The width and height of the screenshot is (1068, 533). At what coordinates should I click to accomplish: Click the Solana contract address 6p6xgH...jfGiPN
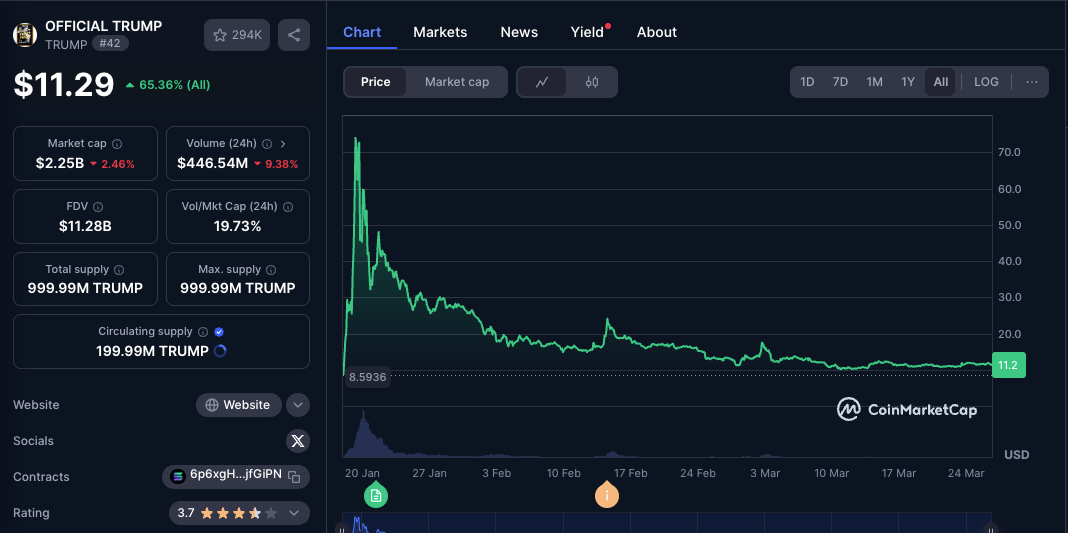[x=236, y=476]
